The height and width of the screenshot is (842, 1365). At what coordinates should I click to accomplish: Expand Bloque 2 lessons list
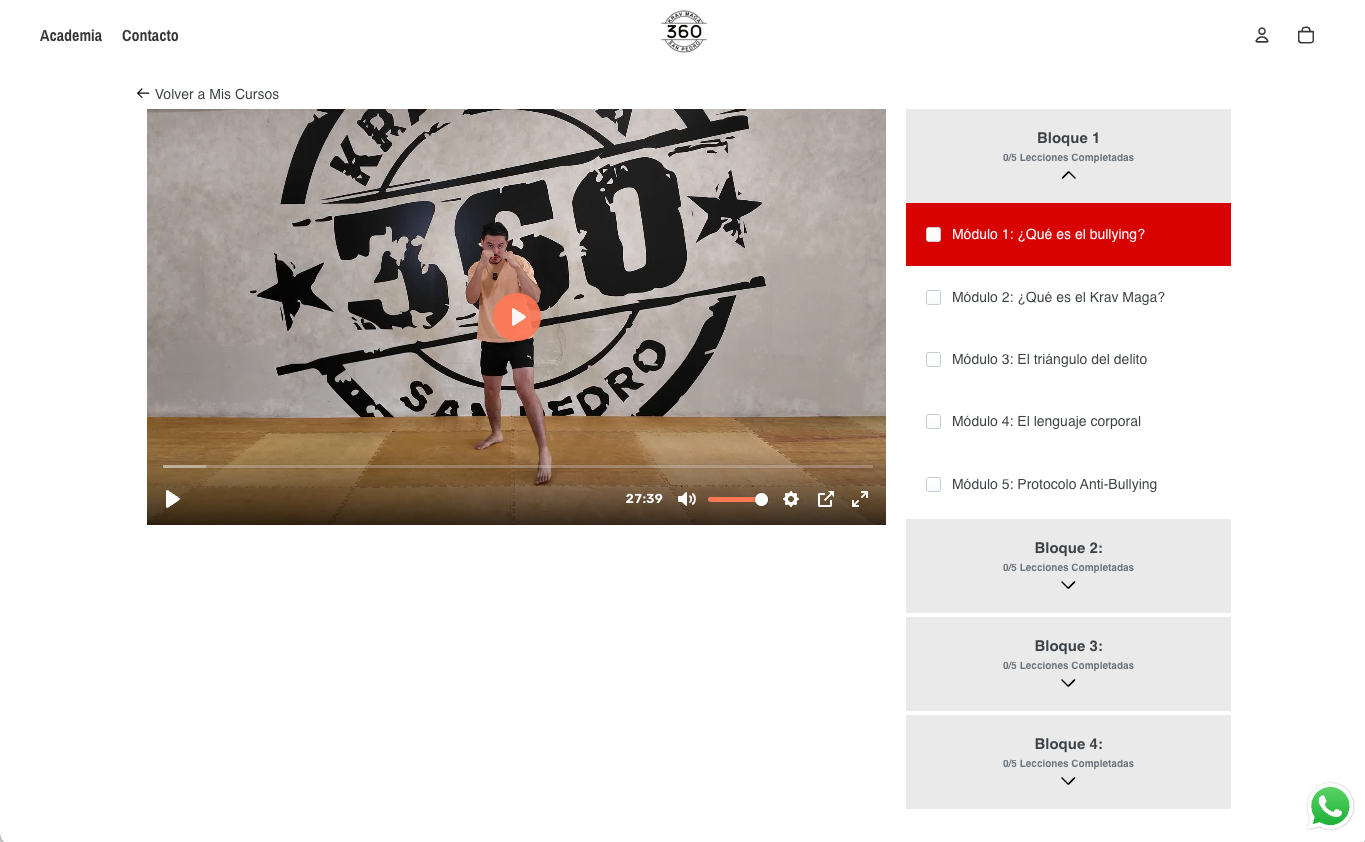pos(1068,585)
